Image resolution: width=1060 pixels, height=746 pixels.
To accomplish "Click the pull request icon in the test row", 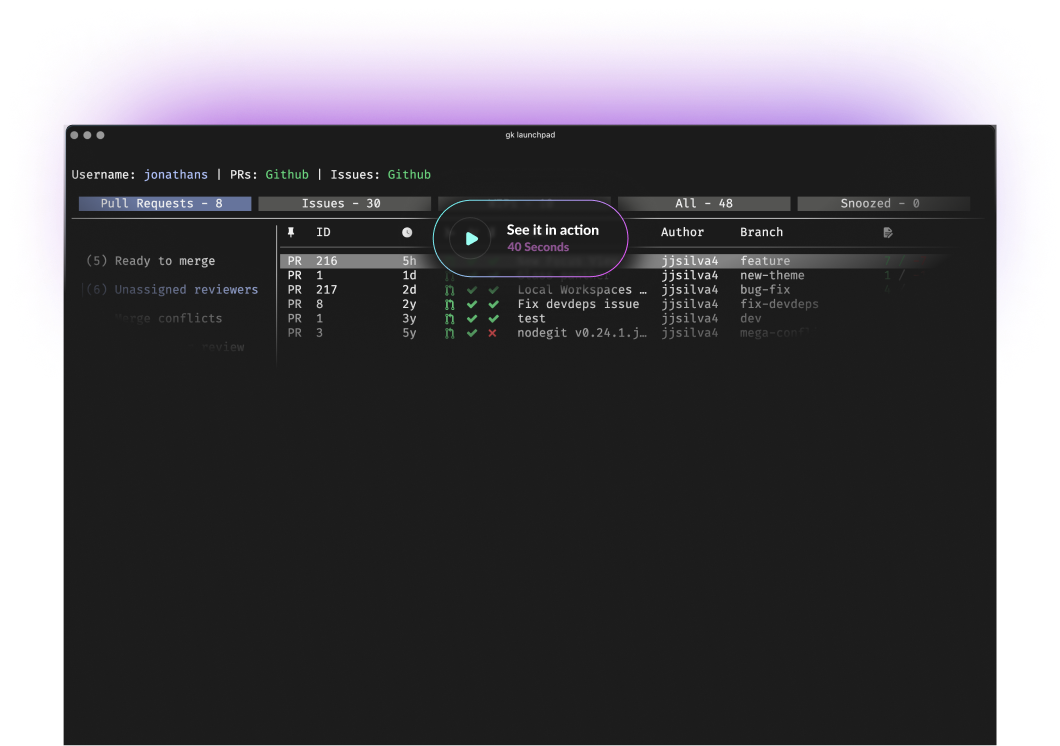I will point(450,319).
